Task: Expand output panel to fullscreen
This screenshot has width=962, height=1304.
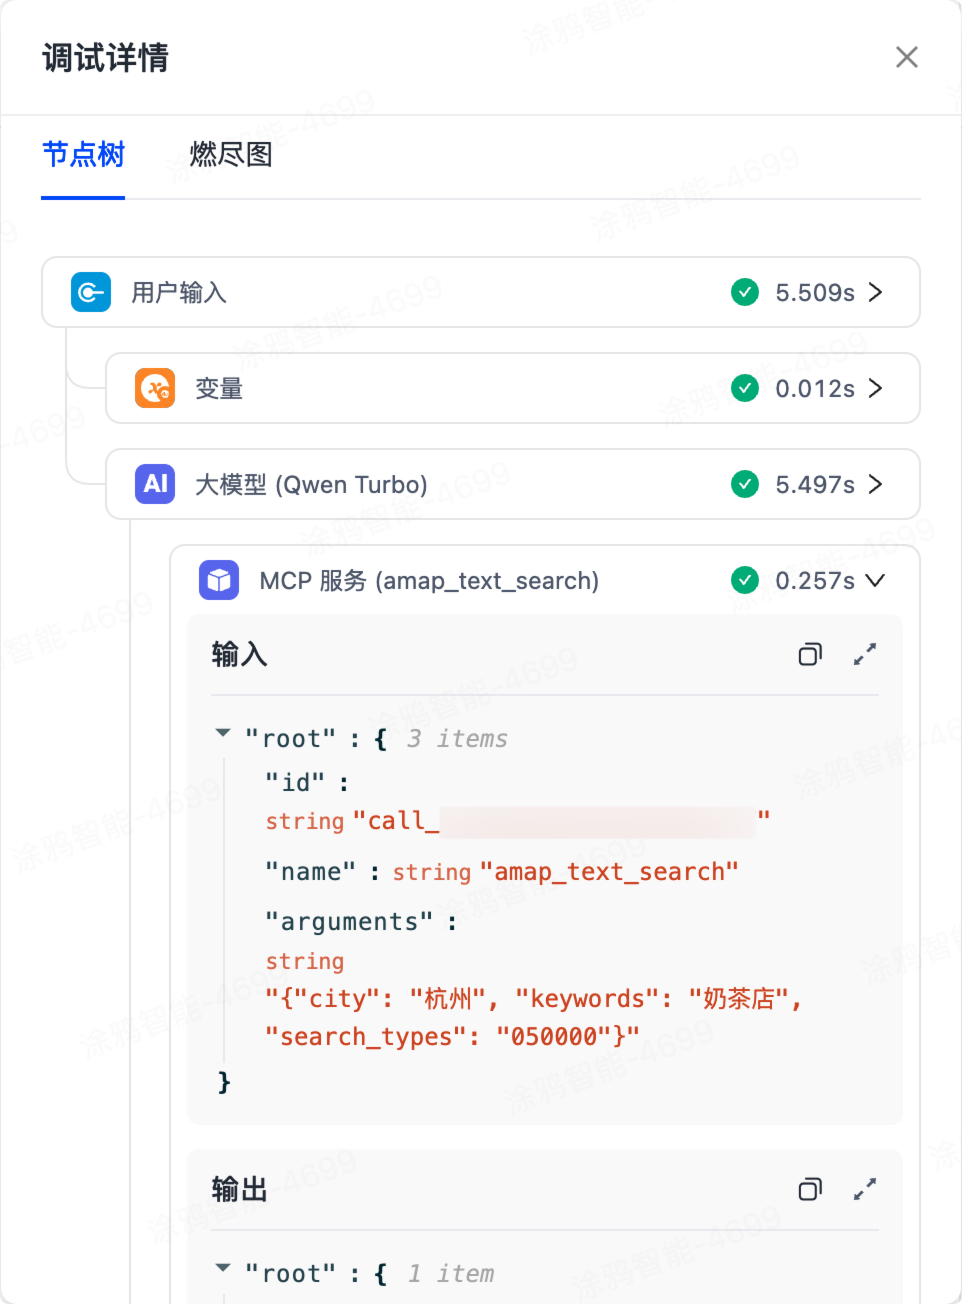Action: [x=865, y=1189]
